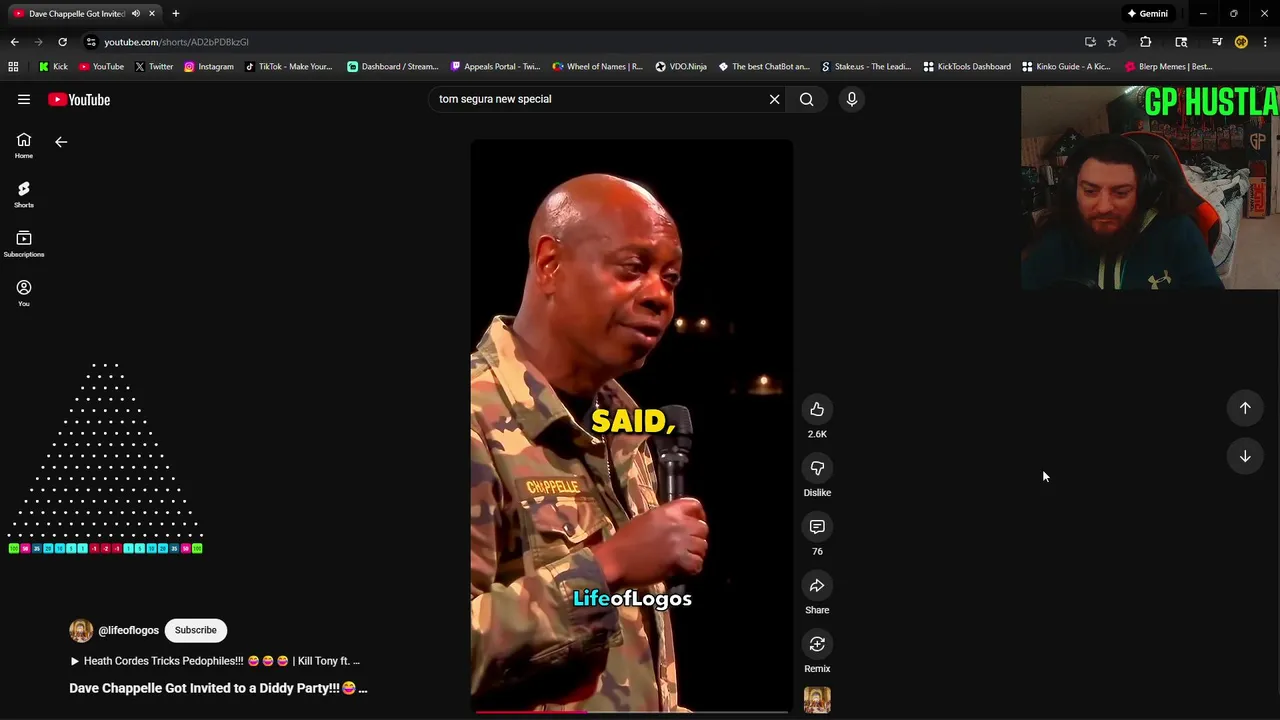The height and width of the screenshot is (720, 1280).
Task: Mute the tab via speaker icon
Action: pos(136,14)
